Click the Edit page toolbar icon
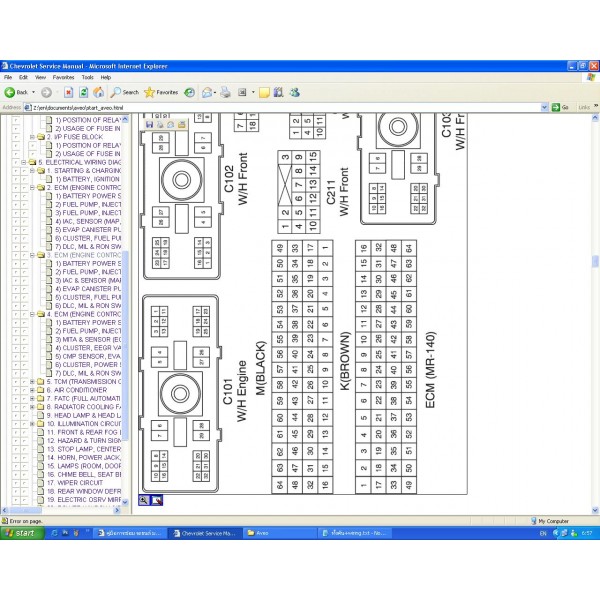 242,92
